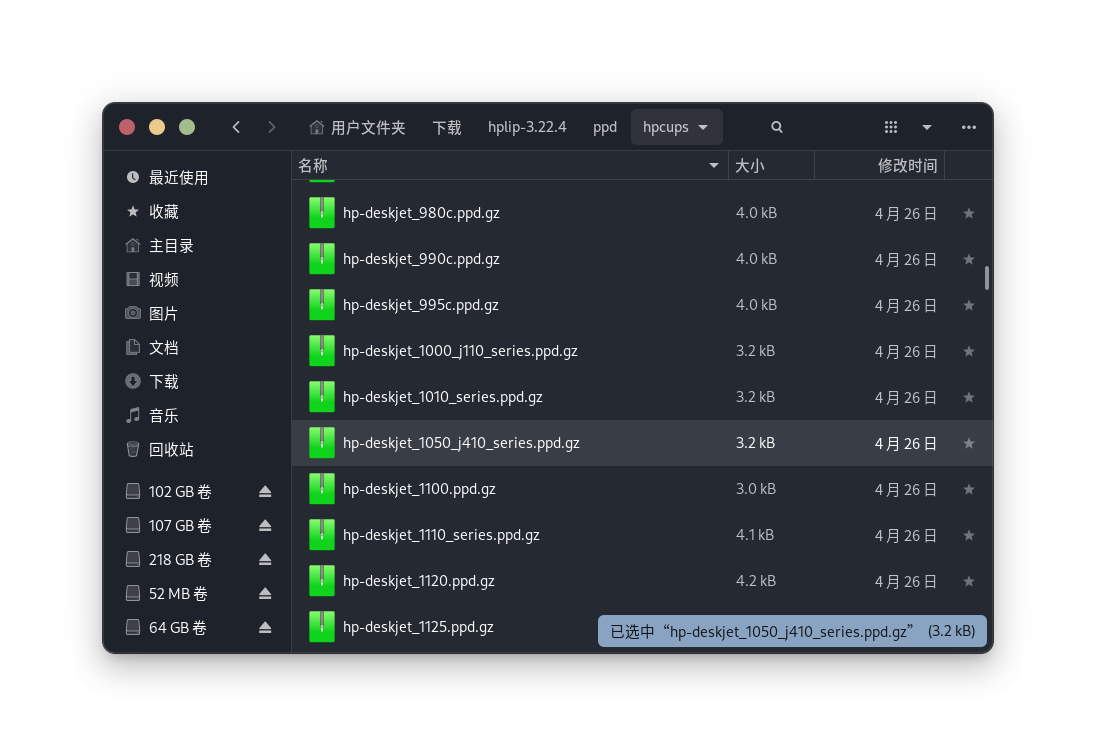This screenshot has width=1096, height=756.
Task: Click the 名称 column sort arrow
Action: pyautogui.click(x=714, y=165)
